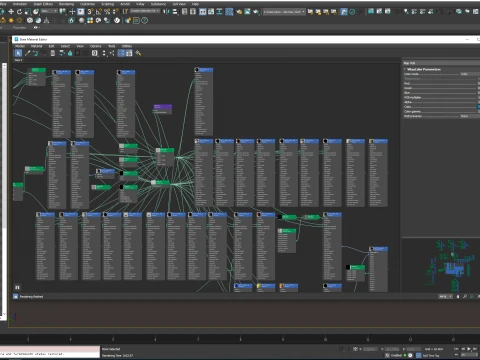
Task: Open the eye icon dropdown under toolbar
Action: tap(36, 28)
